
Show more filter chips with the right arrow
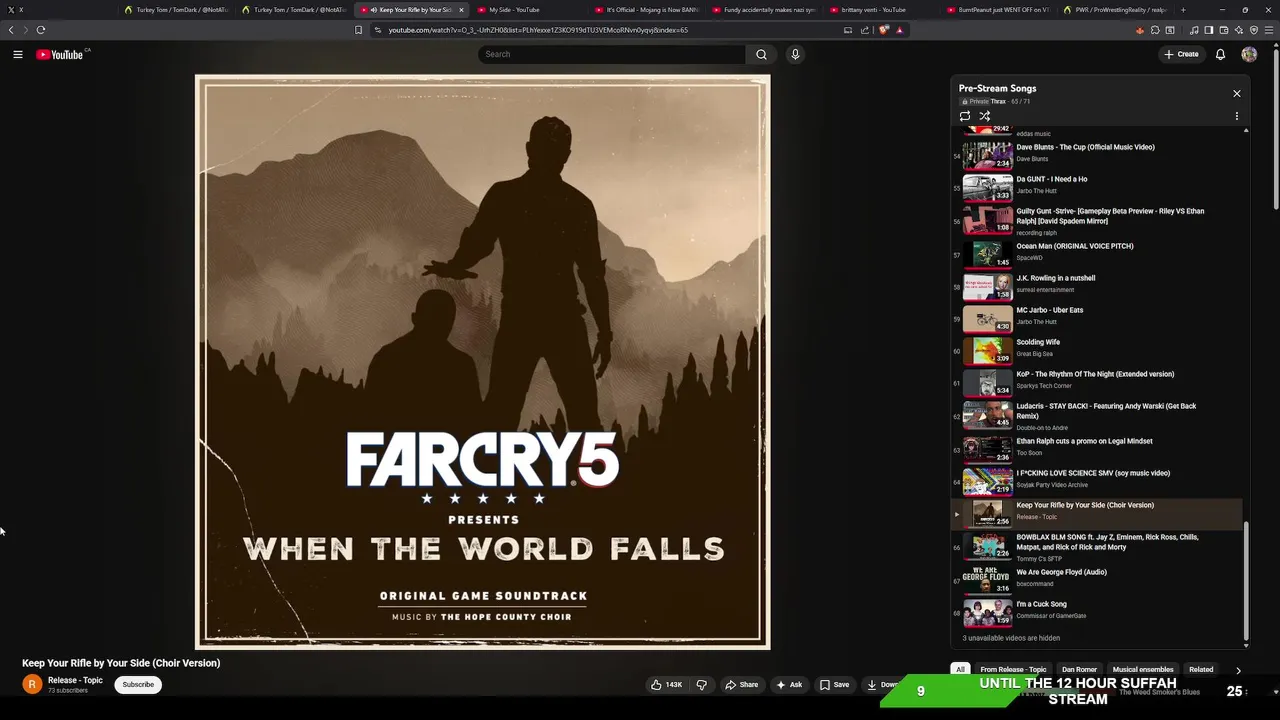tap(1238, 670)
